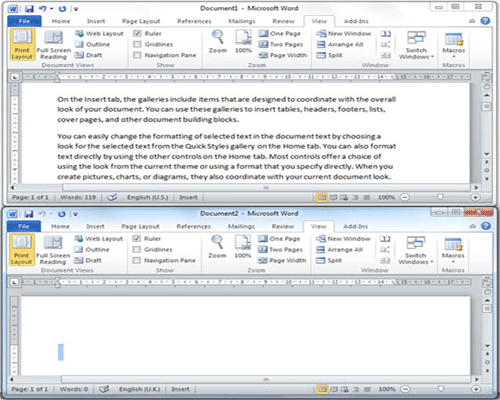Switch to Web Layout in Document1 window
The height and width of the screenshot is (400, 500).
(99, 34)
